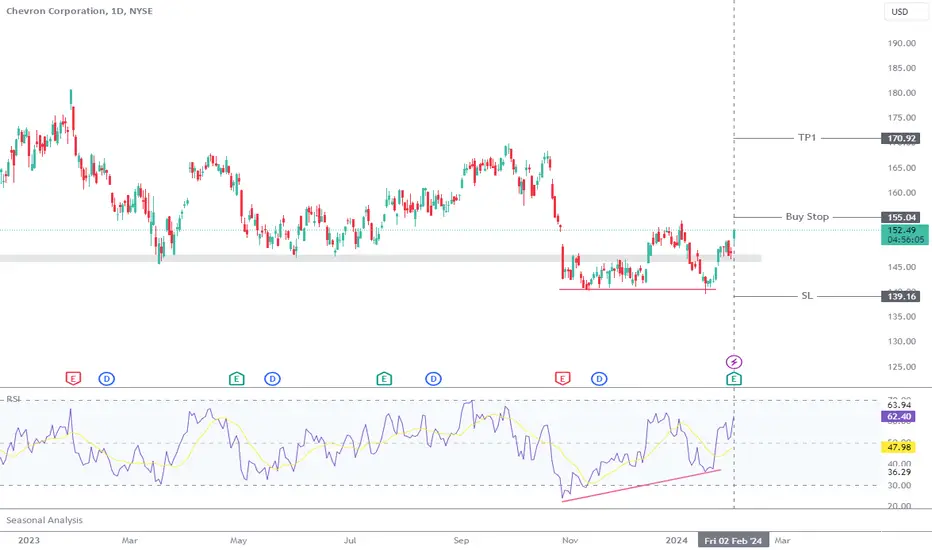Click the 2023 label on time axis
The height and width of the screenshot is (550, 932).
29,540
